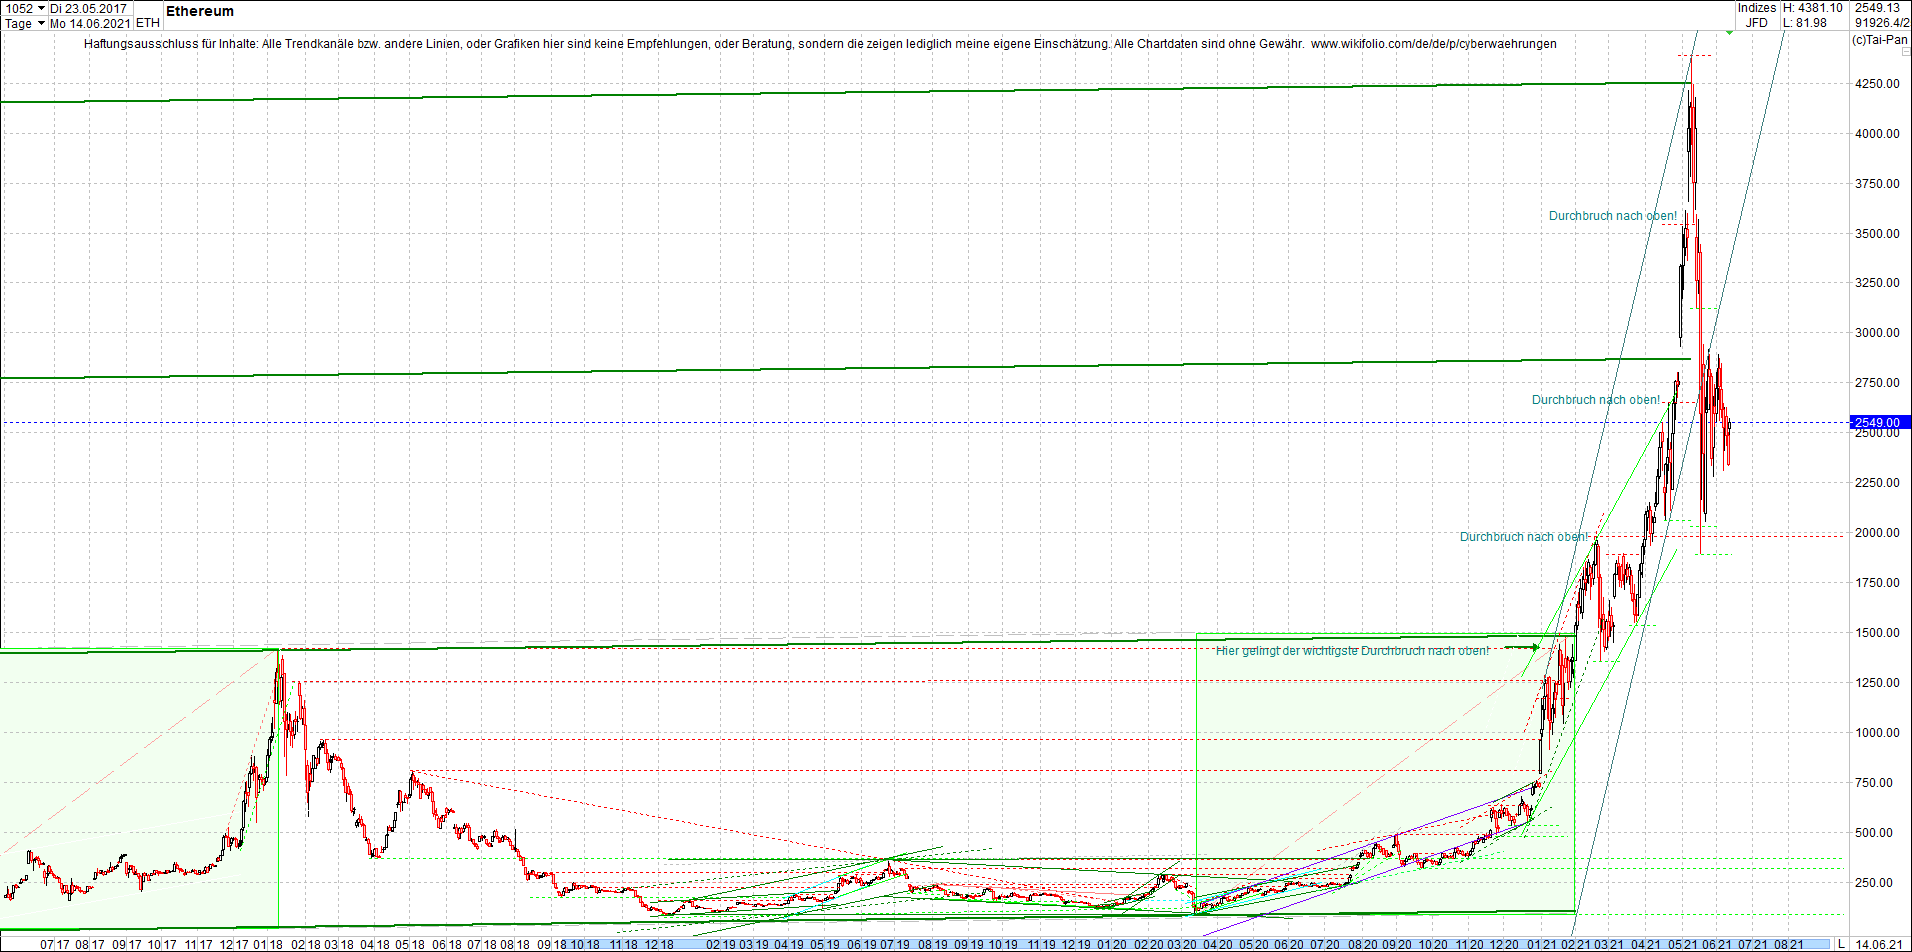Click the "JFD" data source label

[x=1757, y=22]
